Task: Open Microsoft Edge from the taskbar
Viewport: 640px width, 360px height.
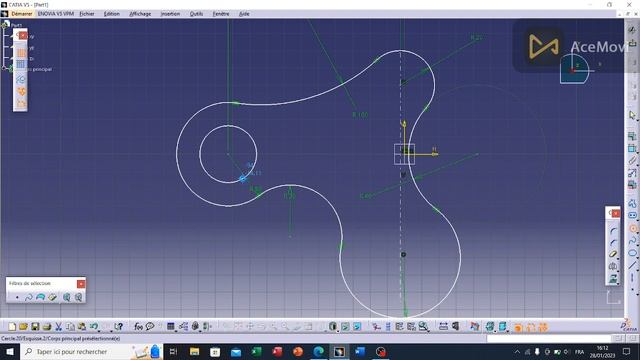Action: coord(318,351)
